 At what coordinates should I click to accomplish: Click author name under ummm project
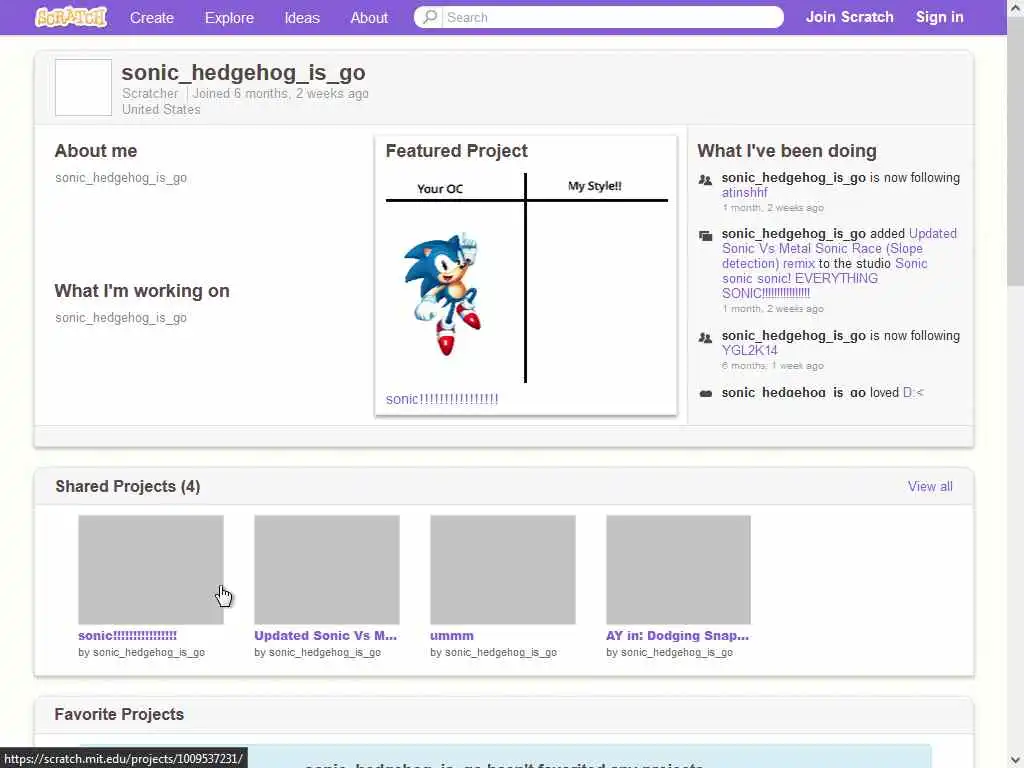pos(501,652)
